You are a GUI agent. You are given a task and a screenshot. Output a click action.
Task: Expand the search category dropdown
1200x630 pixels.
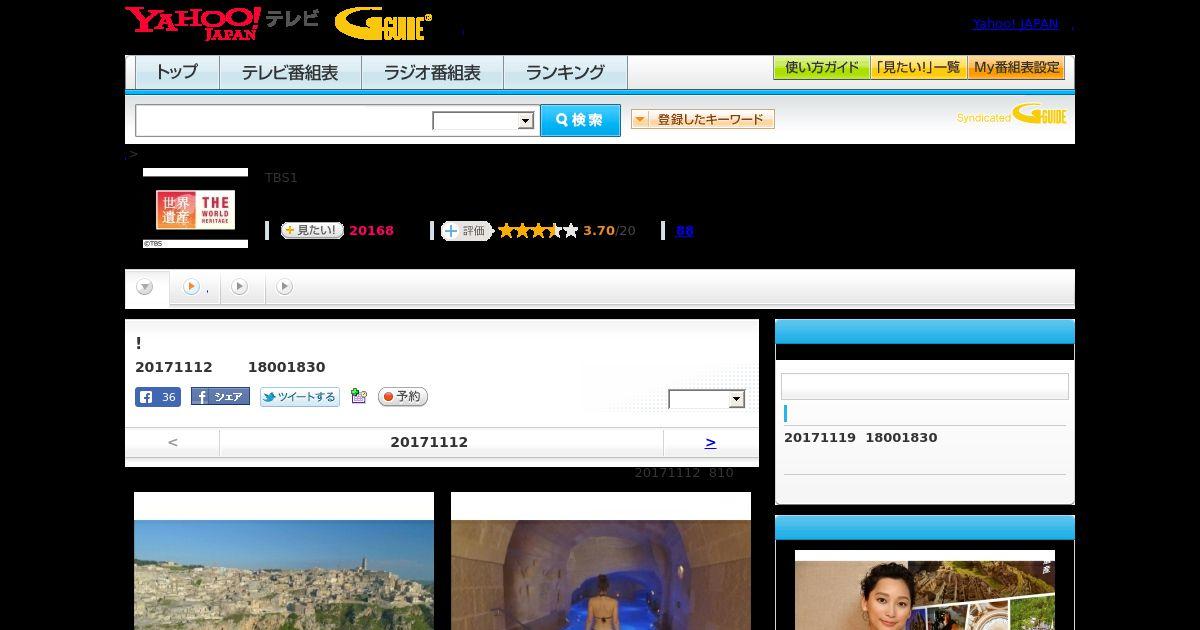[x=483, y=121]
